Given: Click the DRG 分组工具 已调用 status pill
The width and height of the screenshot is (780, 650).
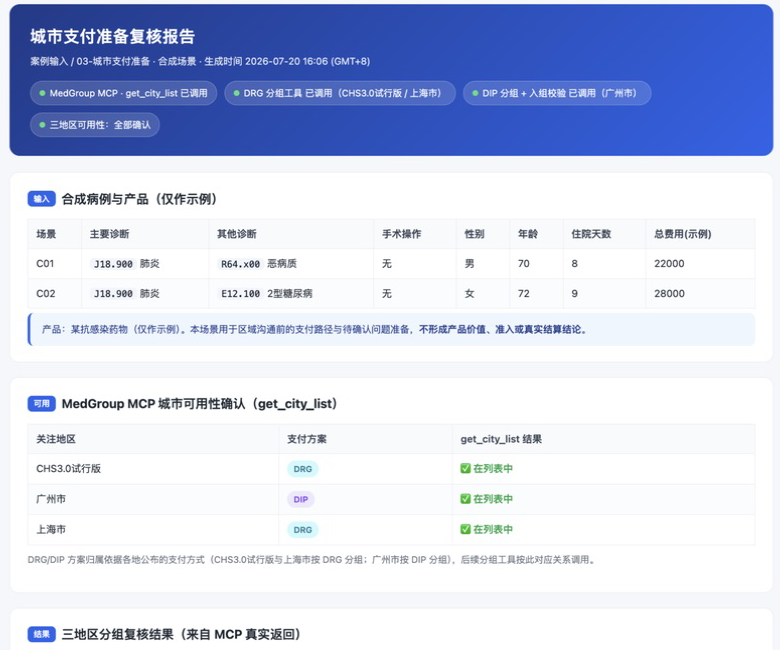Looking at the screenshot, I should point(340,93).
